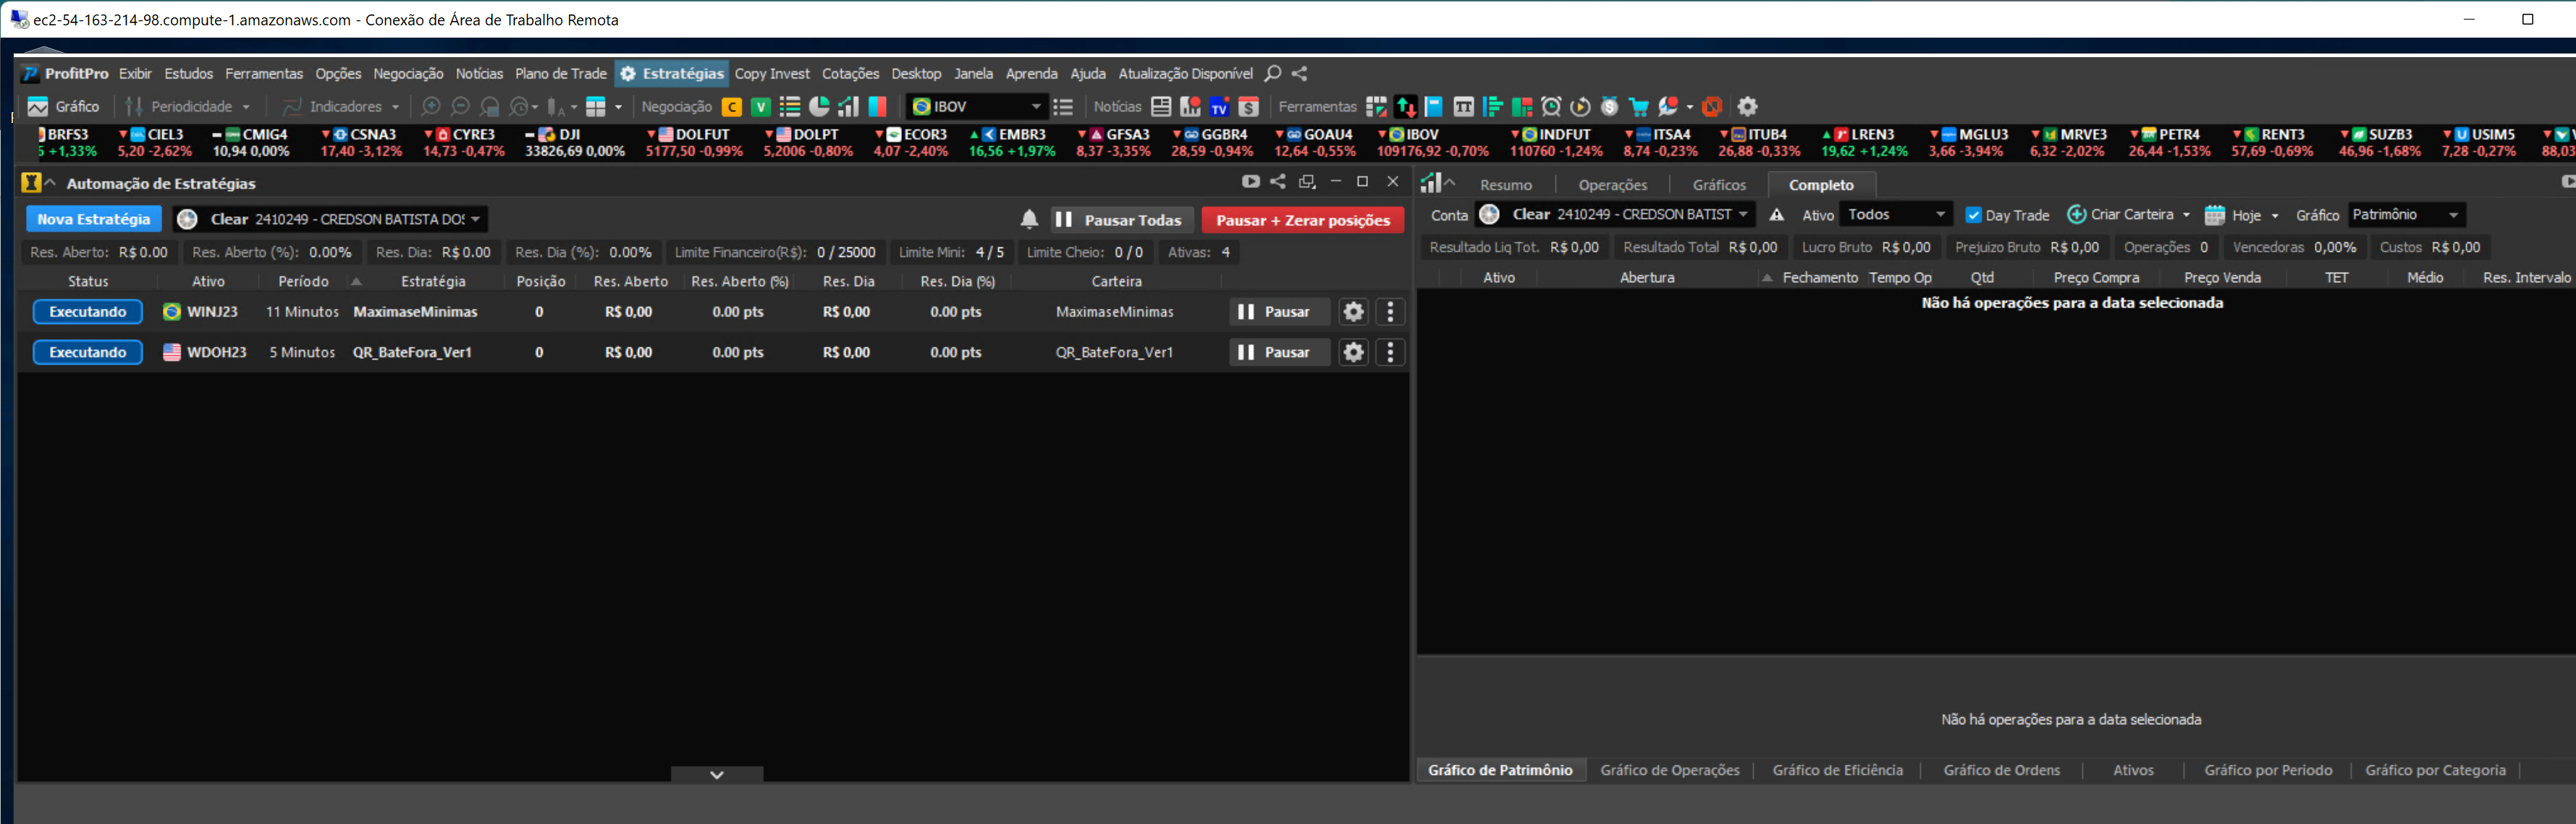Open three-dot menu for WINJ23 strategy row
Image resolution: width=2576 pixels, height=824 pixels.
(x=1390, y=312)
